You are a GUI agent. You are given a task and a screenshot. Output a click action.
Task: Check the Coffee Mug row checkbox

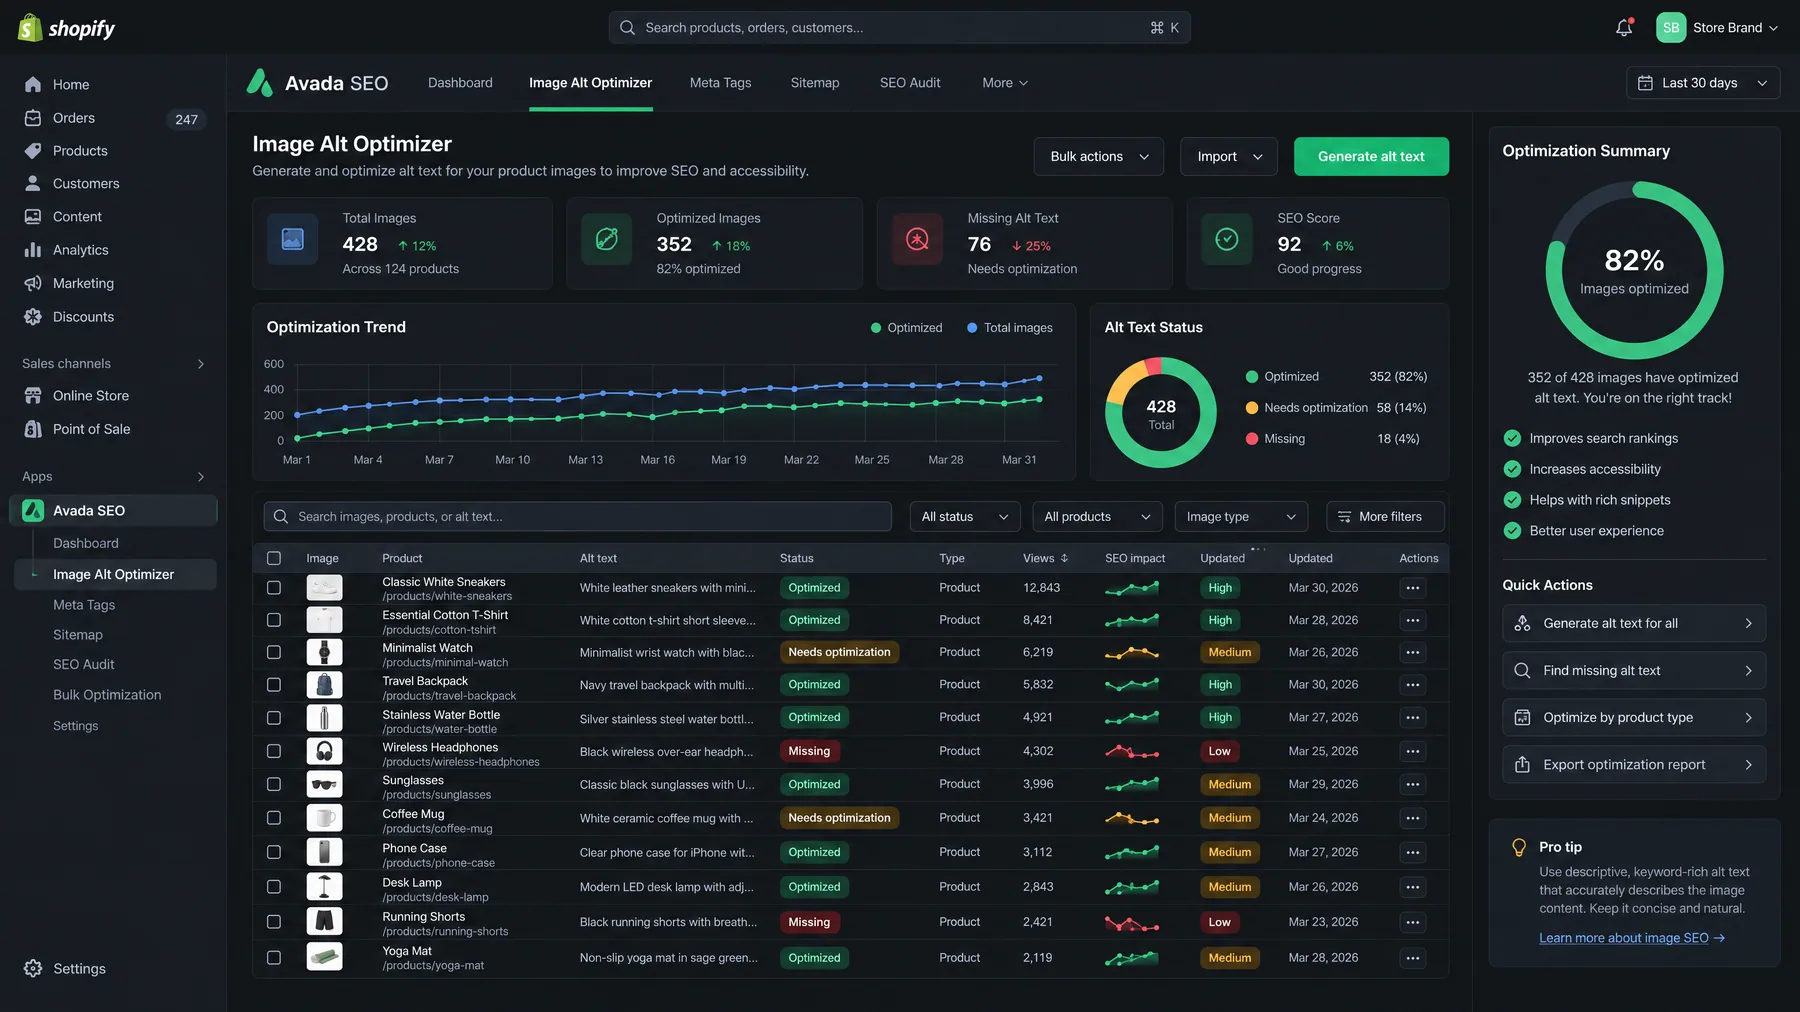click(274, 818)
